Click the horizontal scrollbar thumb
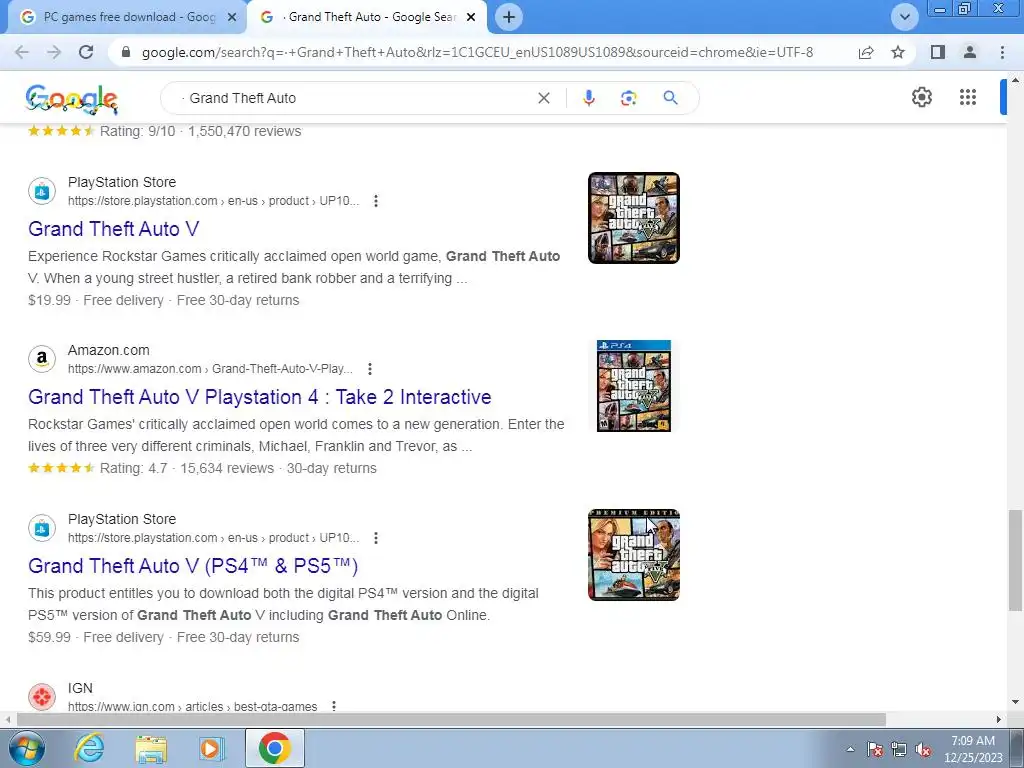 [x=451, y=720]
